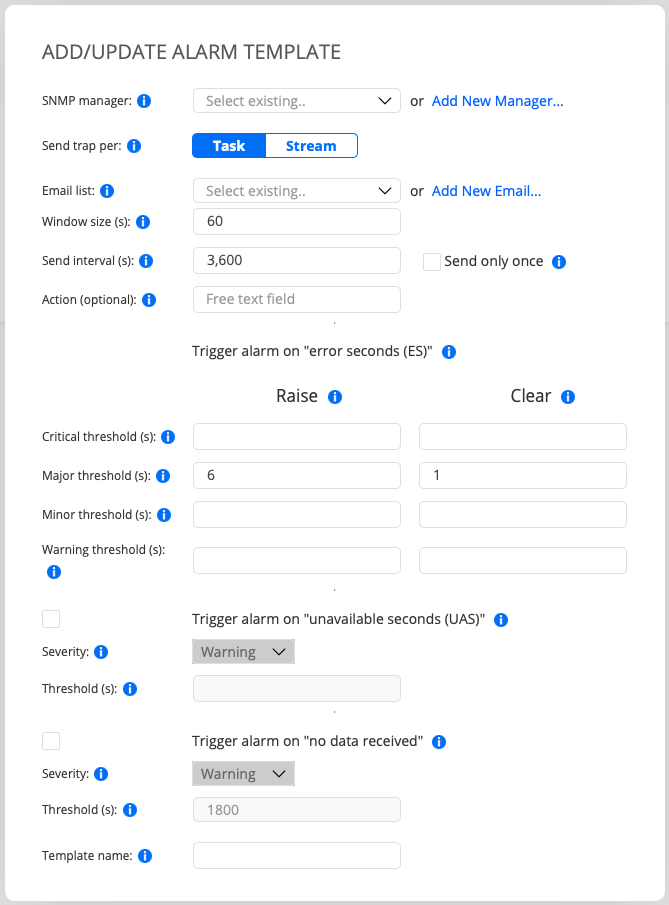Switch trap sending to Stream

coord(310,145)
